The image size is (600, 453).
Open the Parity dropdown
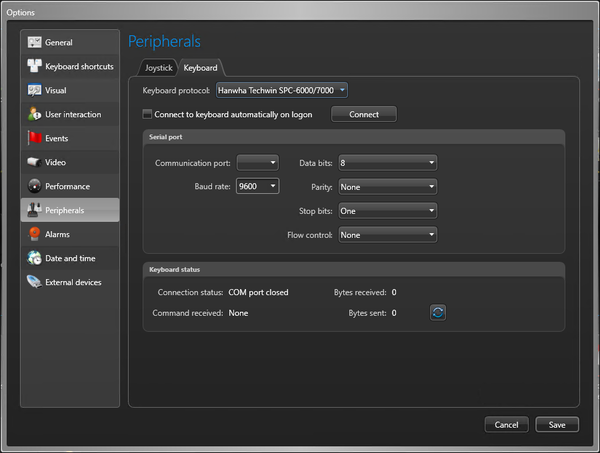click(388, 187)
